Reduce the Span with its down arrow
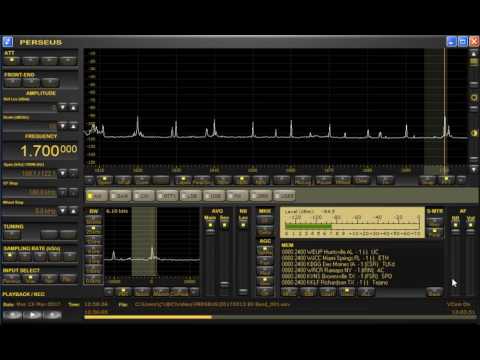The height and width of the screenshot is (360, 480). 62,173
